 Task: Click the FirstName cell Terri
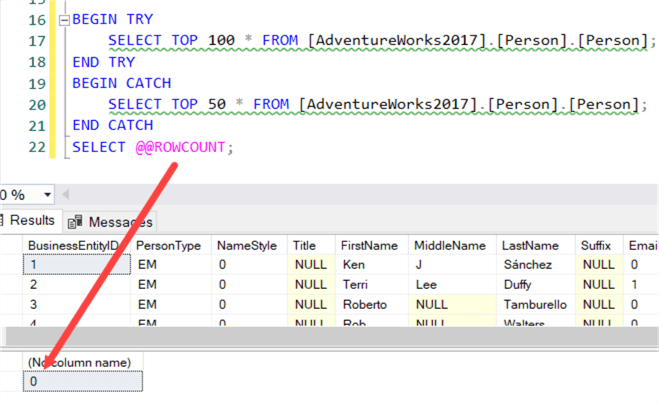click(x=372, y=285)
